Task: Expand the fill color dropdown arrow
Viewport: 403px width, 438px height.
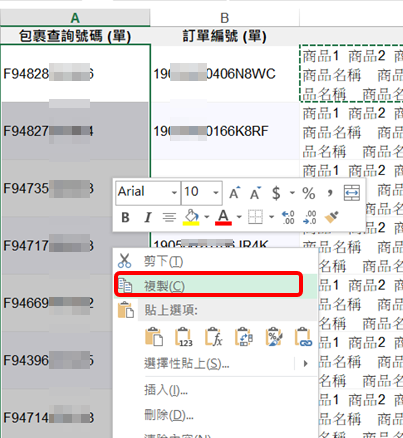Action: tap(207, 217)
